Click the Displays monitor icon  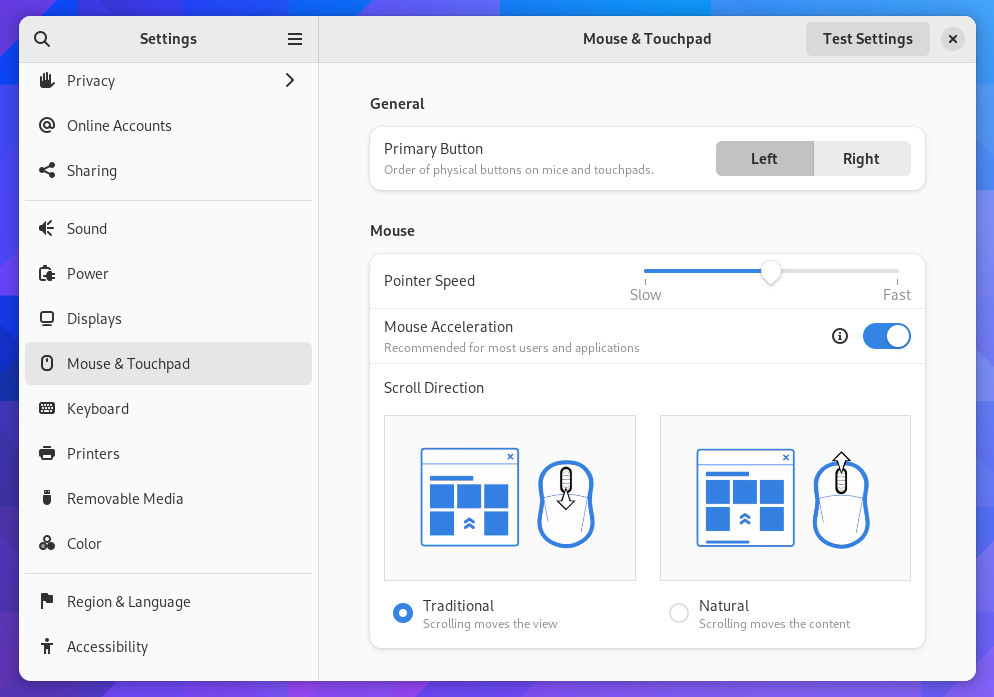click(x=47, y=318)
